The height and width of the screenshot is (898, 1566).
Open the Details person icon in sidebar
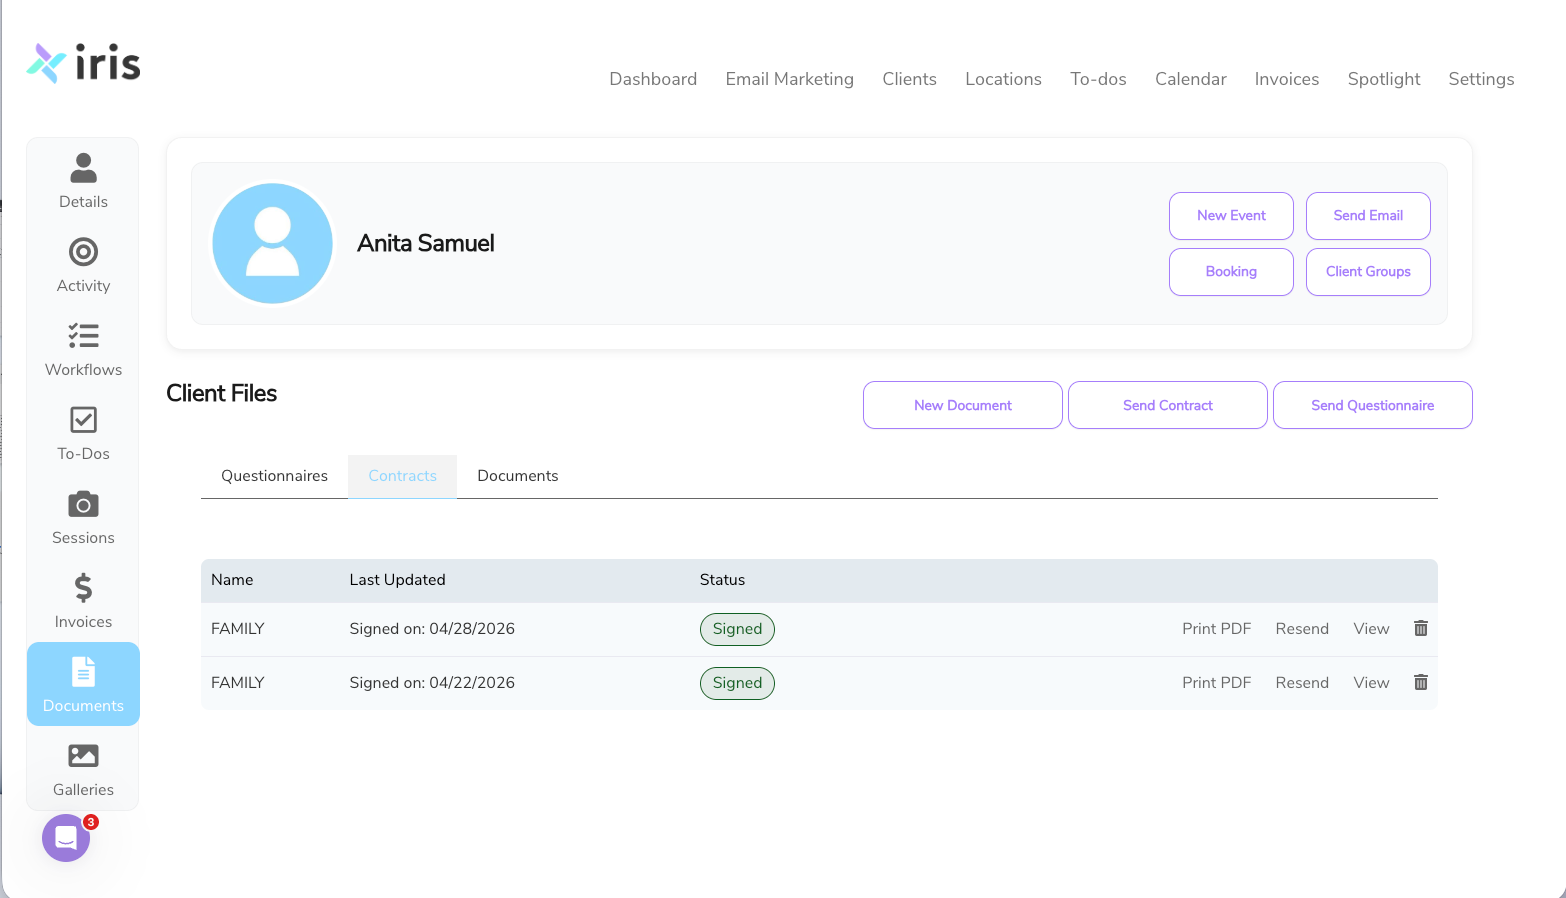pyautogui.click(x=83, y=167)
